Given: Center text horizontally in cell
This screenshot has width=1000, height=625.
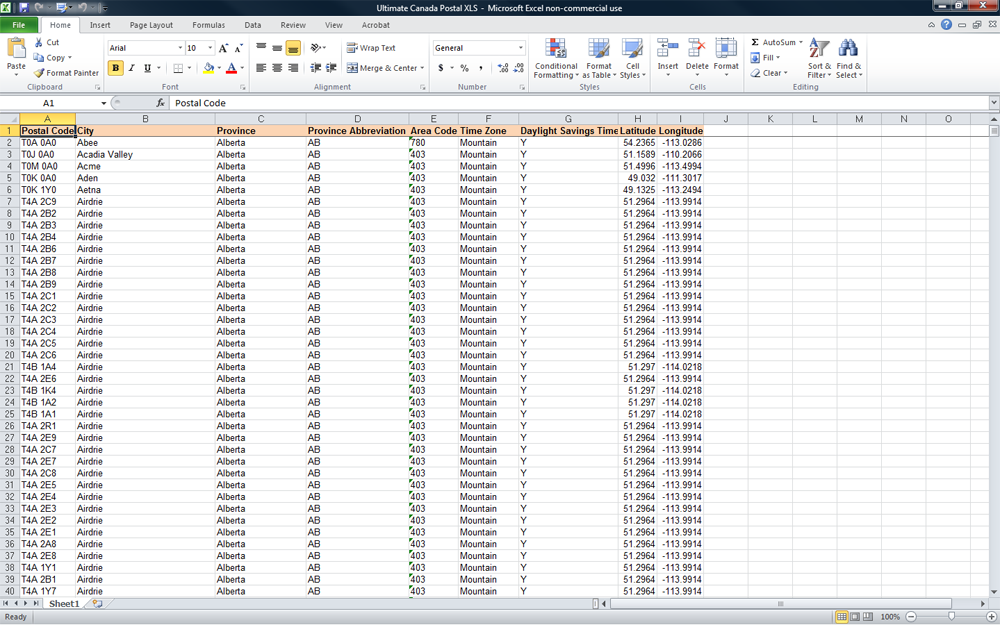Looking at the screenshot, I should (x=277, y=68).
